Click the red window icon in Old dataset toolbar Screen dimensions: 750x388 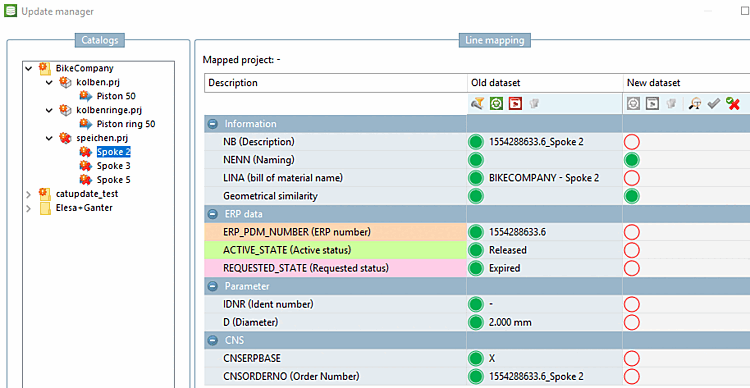coord(515,103)
